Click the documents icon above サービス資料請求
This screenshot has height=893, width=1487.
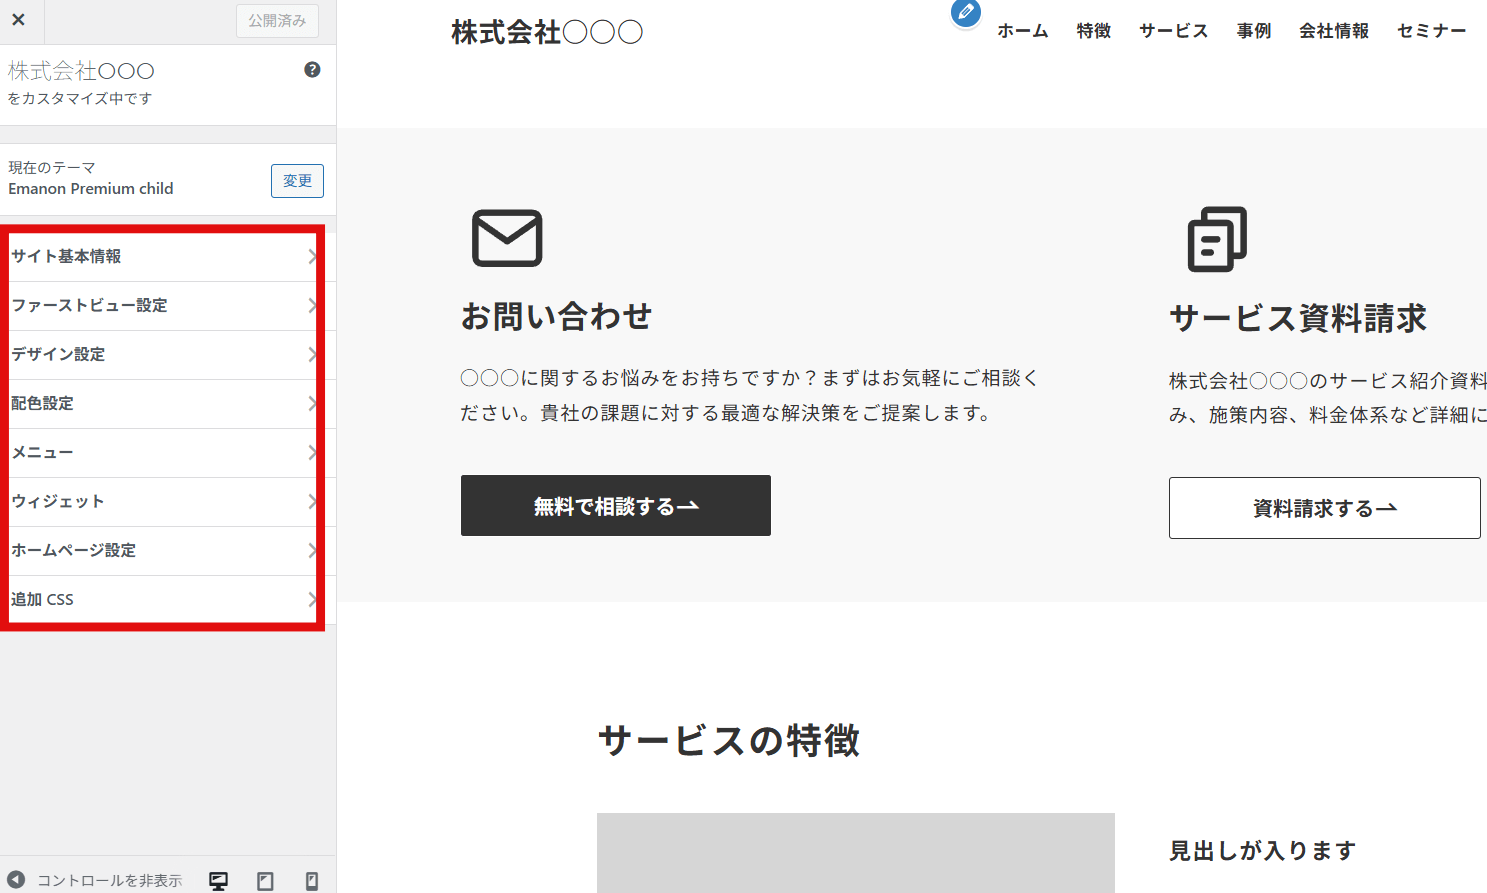tap(1216, 240)
